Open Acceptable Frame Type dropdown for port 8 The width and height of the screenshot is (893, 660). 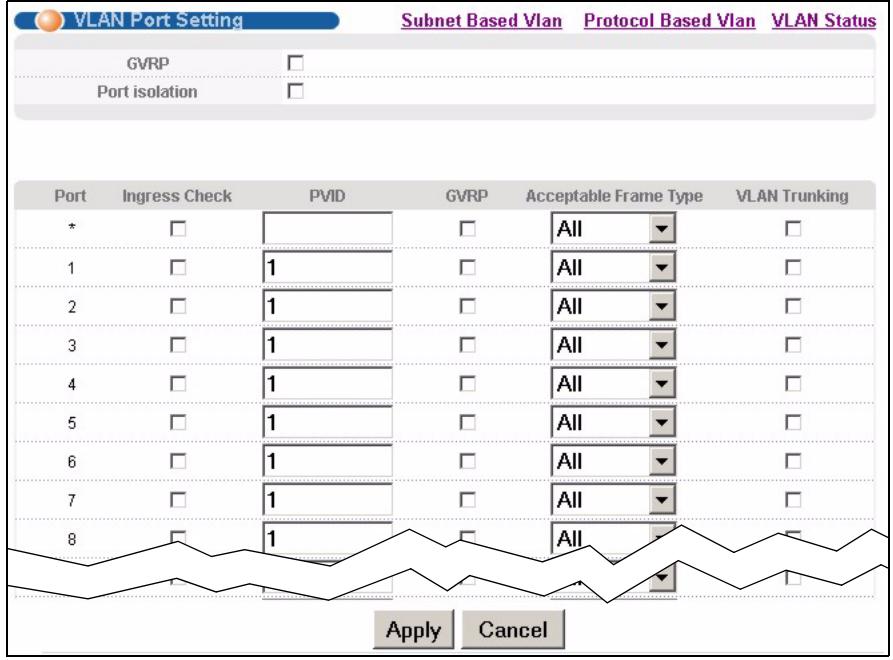click(613, 538)
